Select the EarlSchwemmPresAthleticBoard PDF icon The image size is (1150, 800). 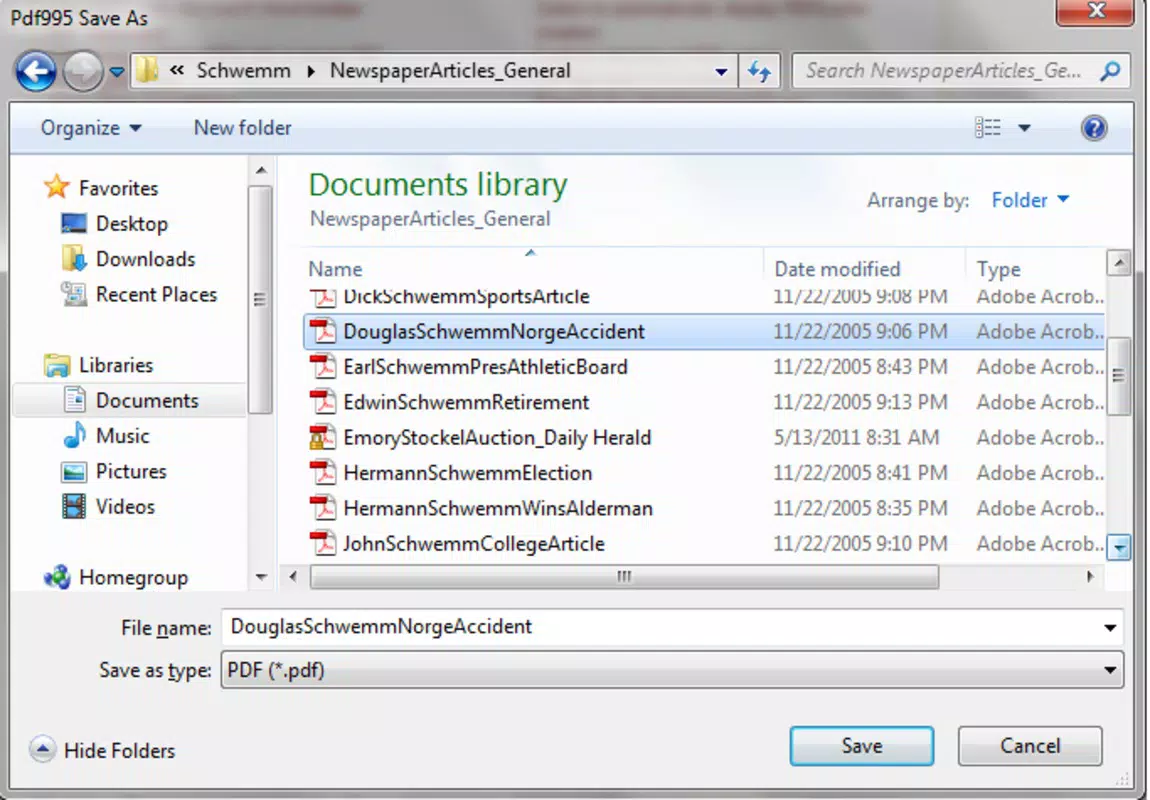(x=322, y=367)
